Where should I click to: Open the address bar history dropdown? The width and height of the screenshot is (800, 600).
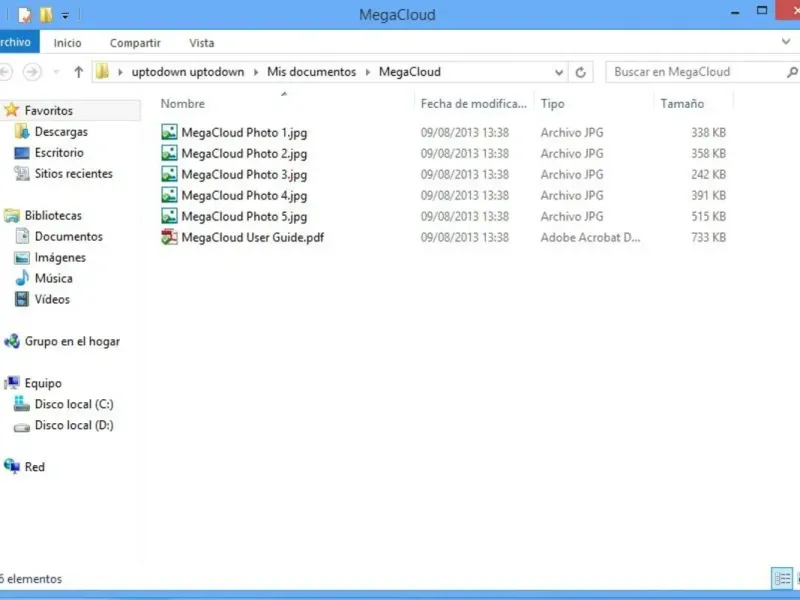[x=559, y=72]
